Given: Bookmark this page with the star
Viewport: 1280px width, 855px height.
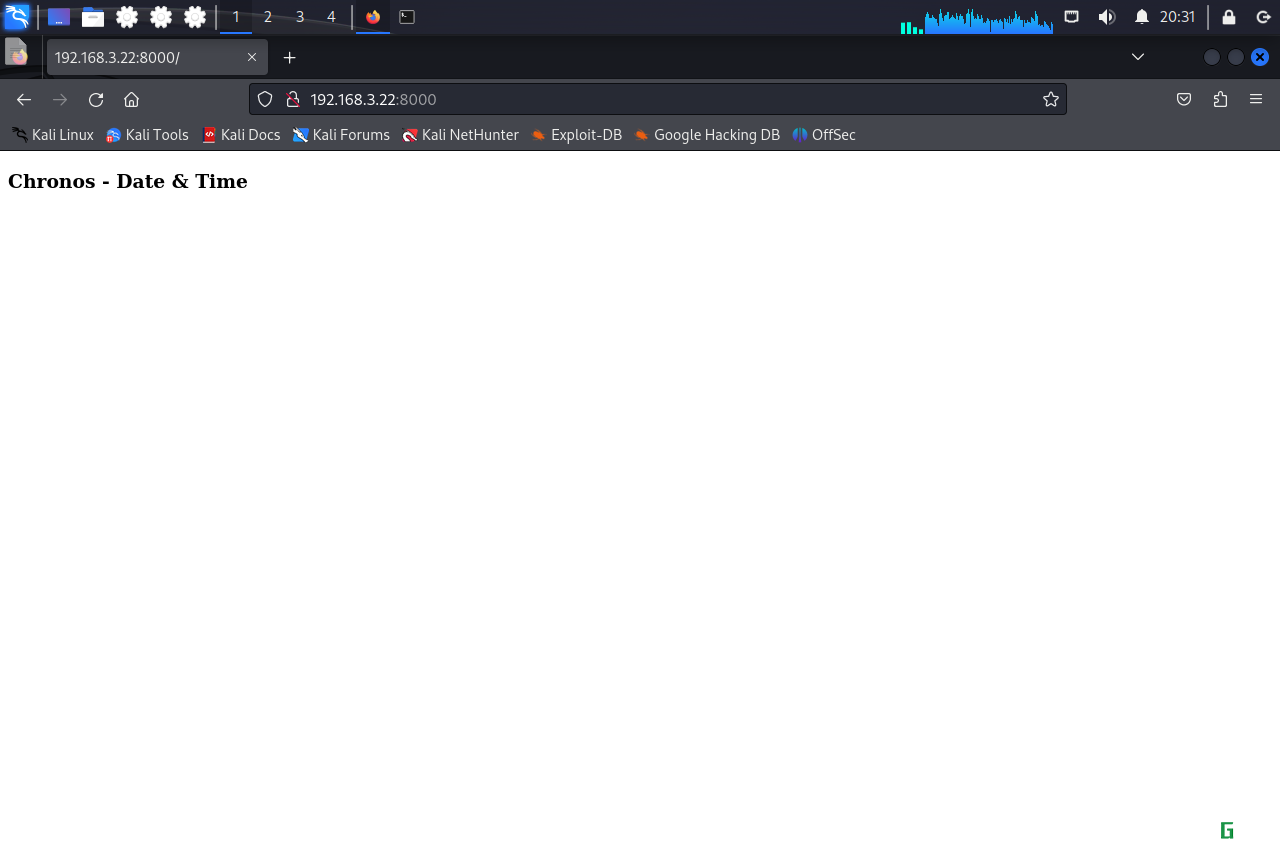Looking at the screenshot, I should 1051,99.
